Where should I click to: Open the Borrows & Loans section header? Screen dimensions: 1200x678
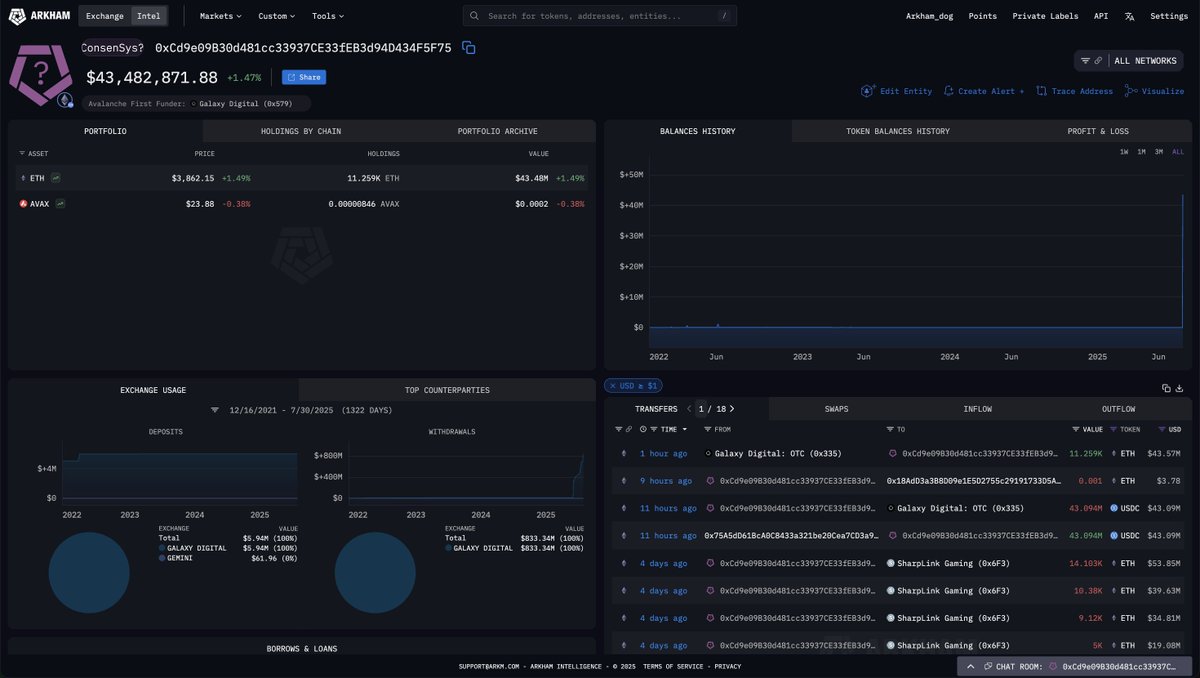point(302,648)
